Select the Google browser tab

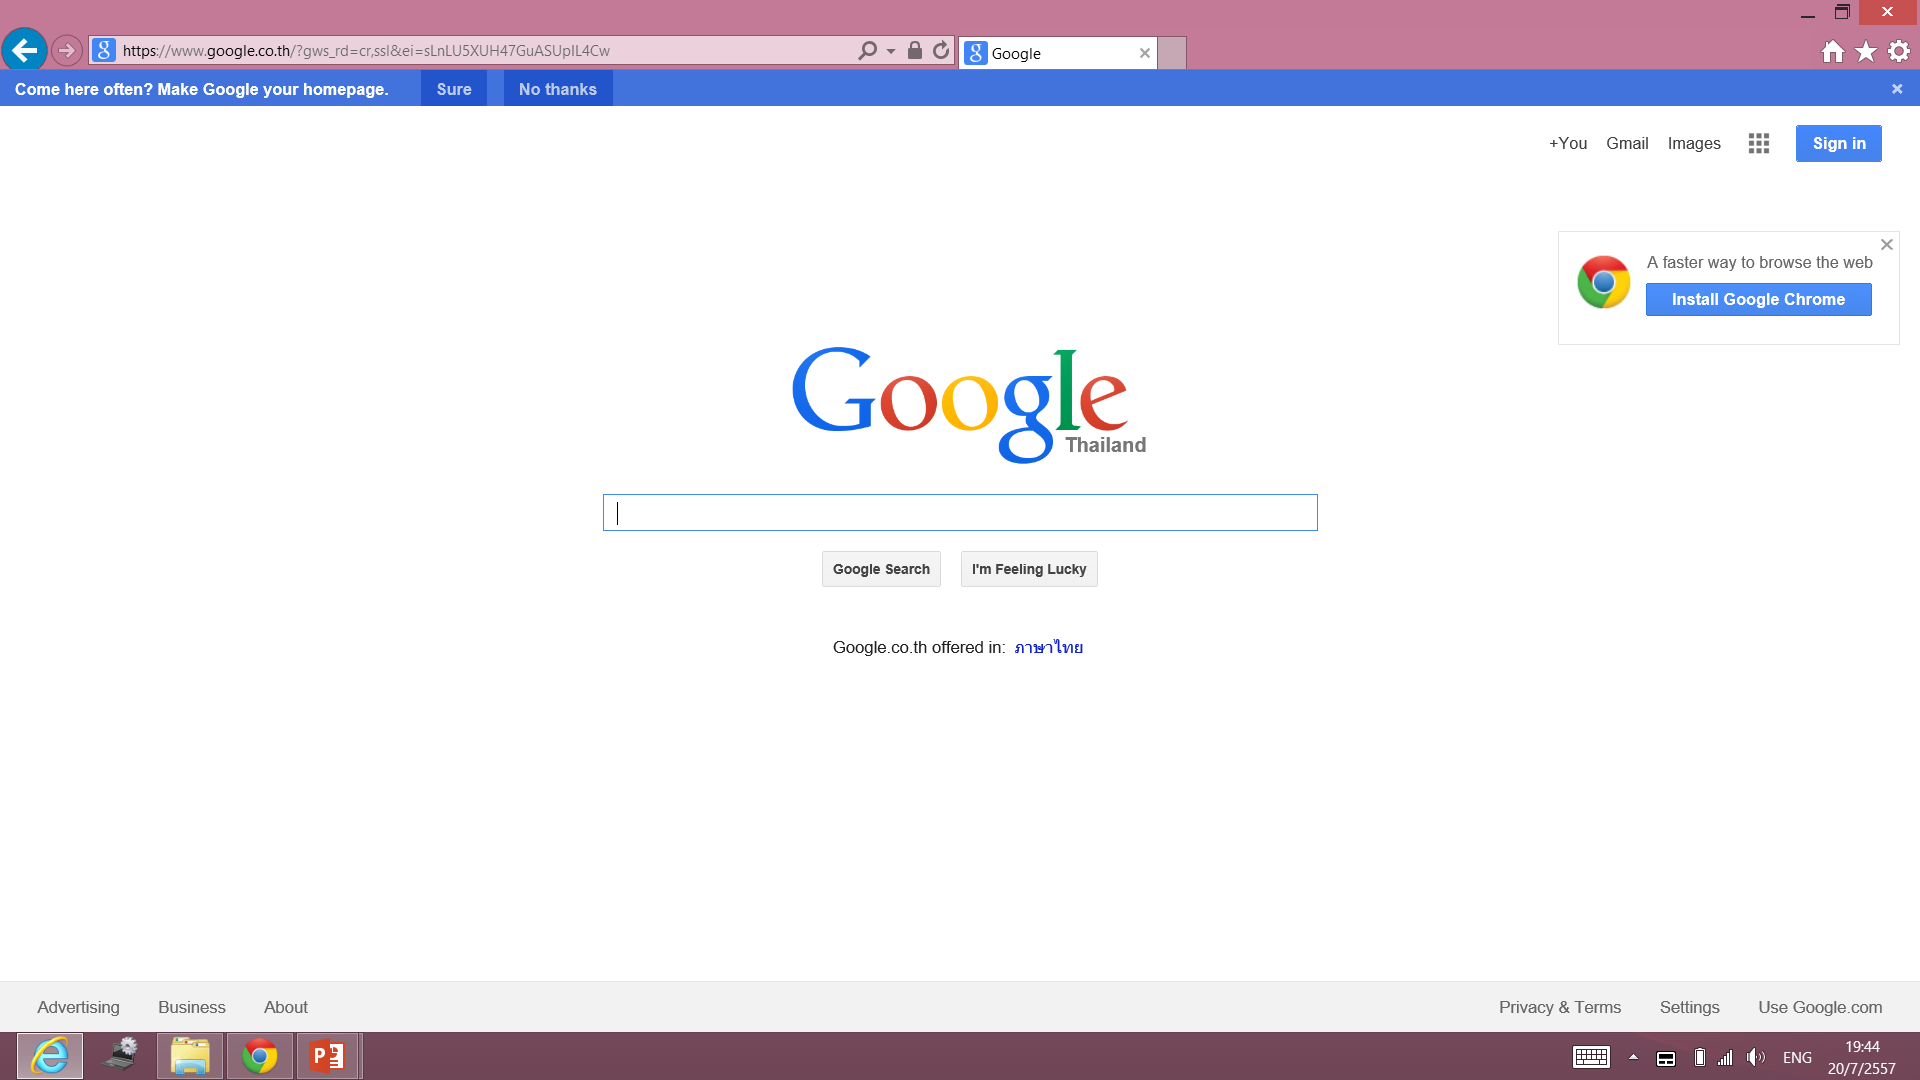(x=1050, y=53)
